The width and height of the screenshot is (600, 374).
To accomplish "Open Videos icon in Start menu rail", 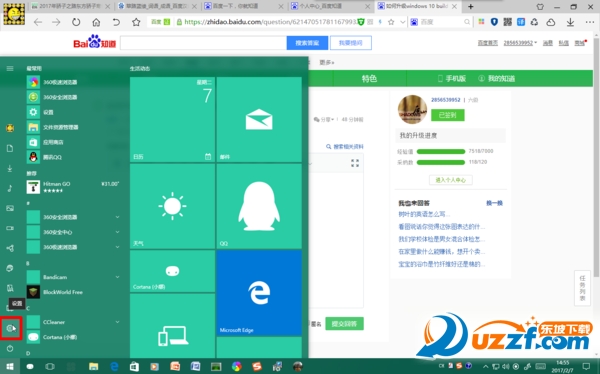I will point(10,228).
